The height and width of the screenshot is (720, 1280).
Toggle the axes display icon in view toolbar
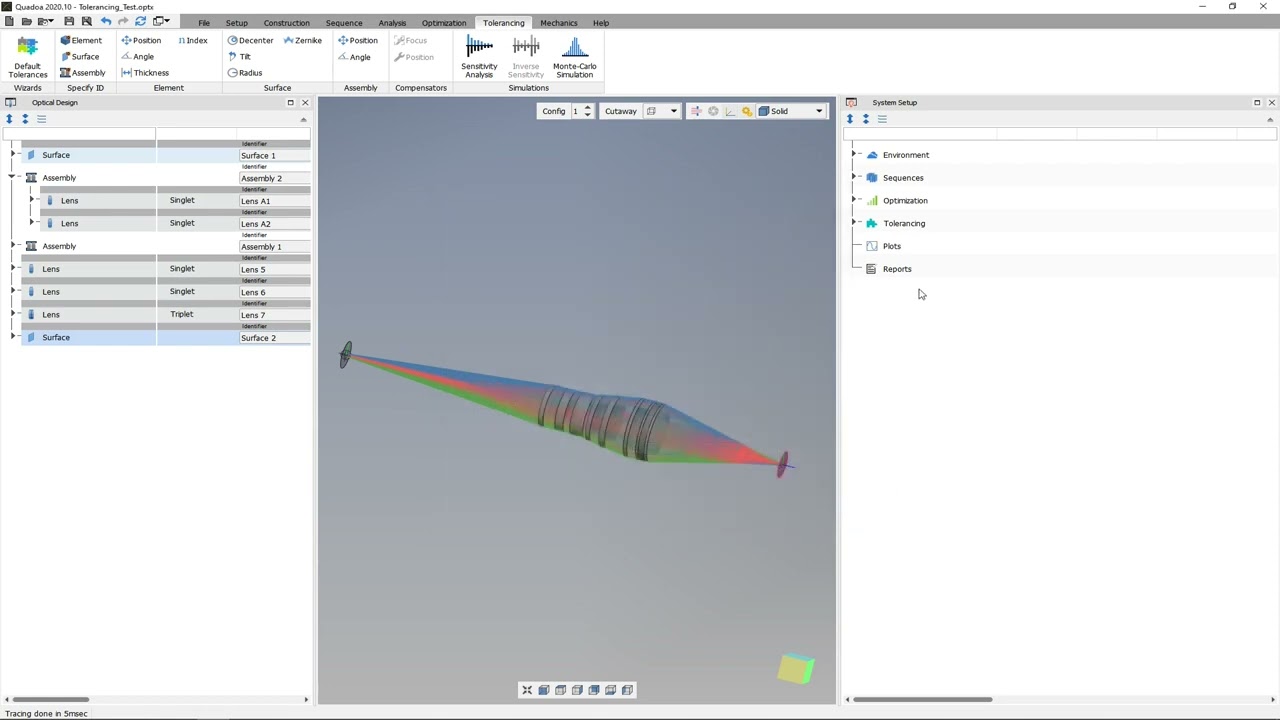click(730, 111)
